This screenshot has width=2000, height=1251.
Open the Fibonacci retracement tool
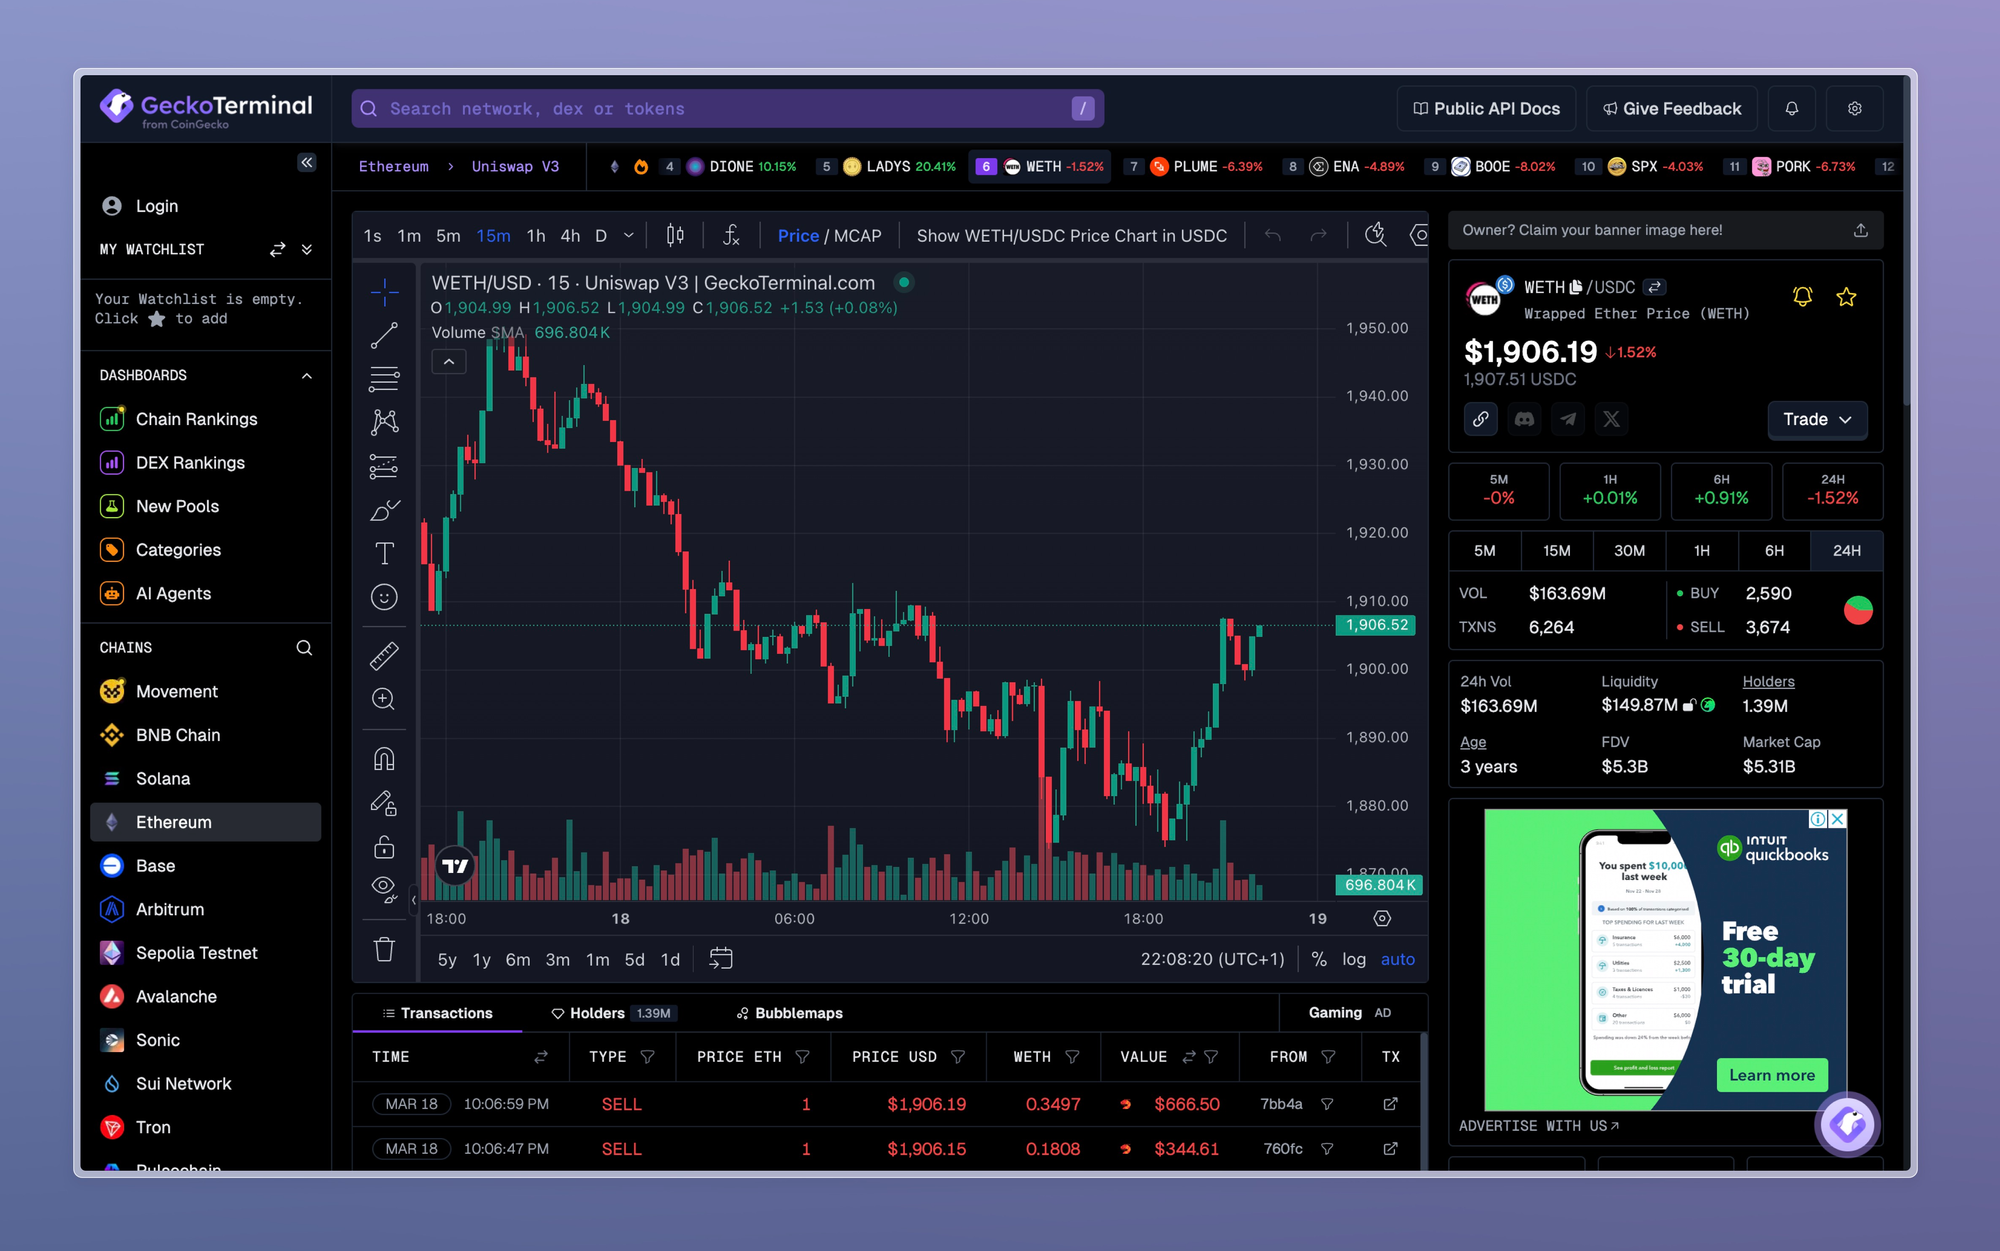(x=384, y=379)
